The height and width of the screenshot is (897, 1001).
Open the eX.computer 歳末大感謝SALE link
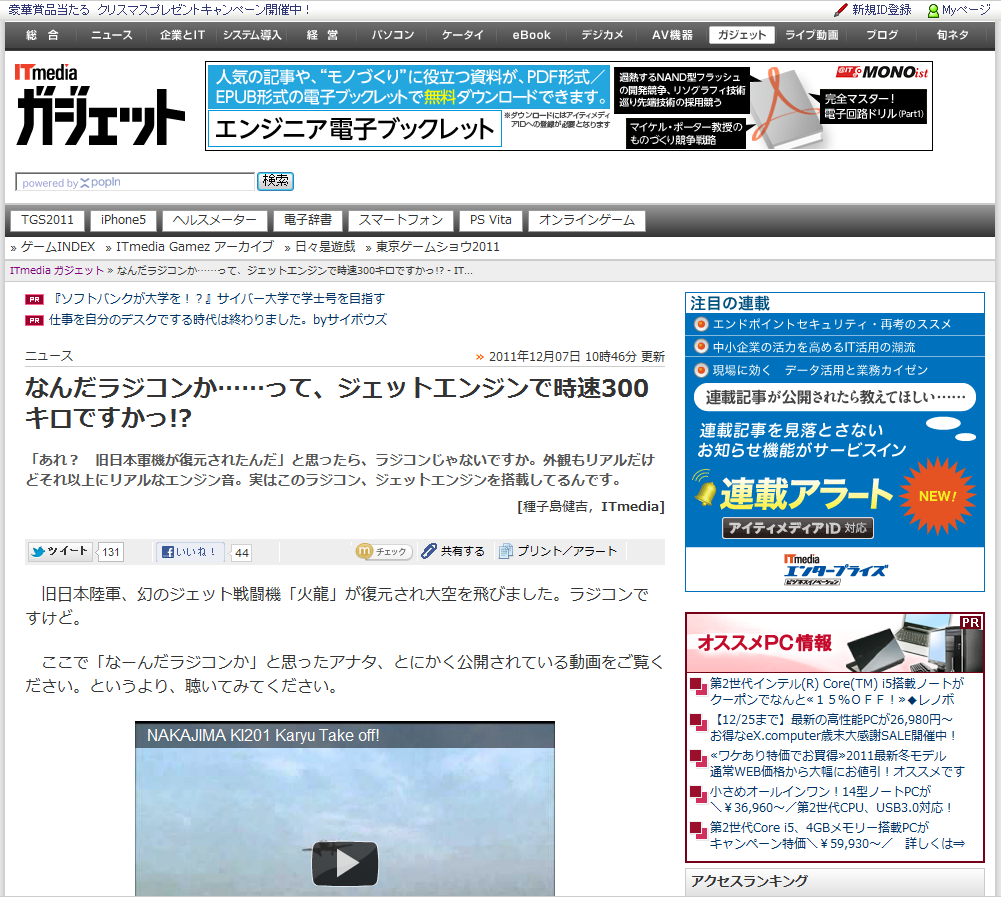(834, 727)
